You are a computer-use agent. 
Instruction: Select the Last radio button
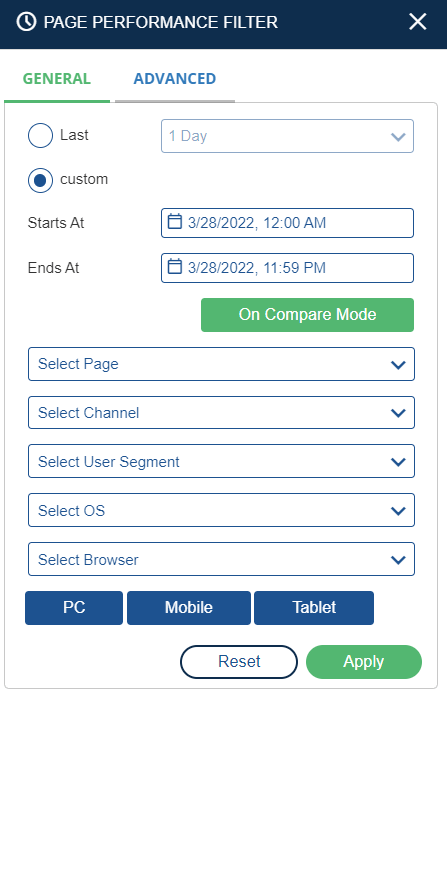40,136
